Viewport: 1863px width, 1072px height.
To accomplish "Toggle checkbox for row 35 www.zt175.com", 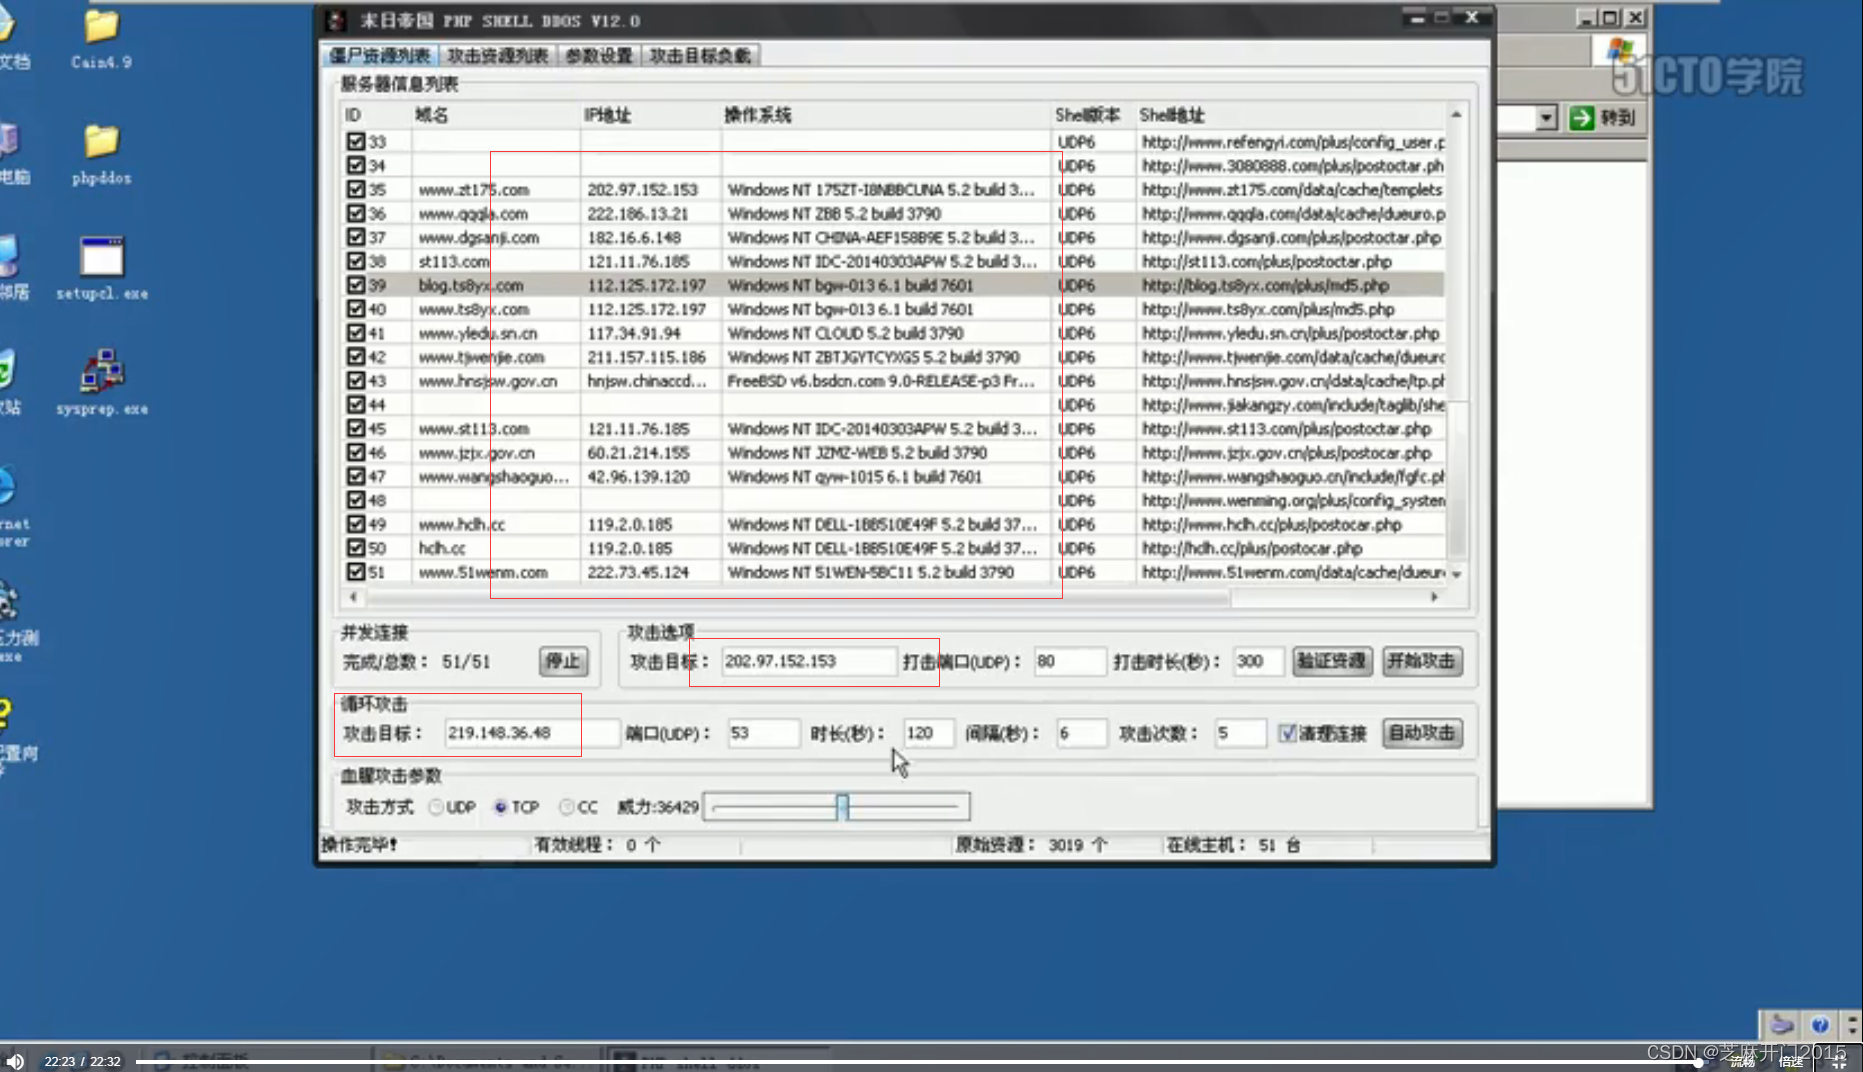I will (355, 189).
